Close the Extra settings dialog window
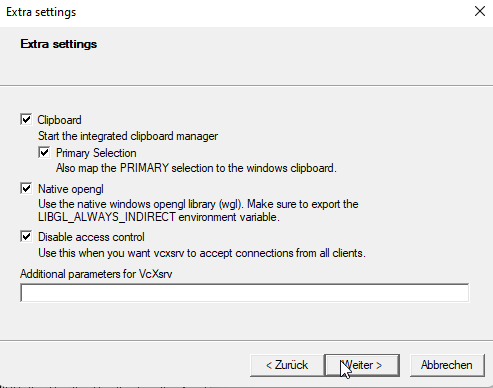The width and height of the screenshot is (493, 388). click(x=480, y=11)
